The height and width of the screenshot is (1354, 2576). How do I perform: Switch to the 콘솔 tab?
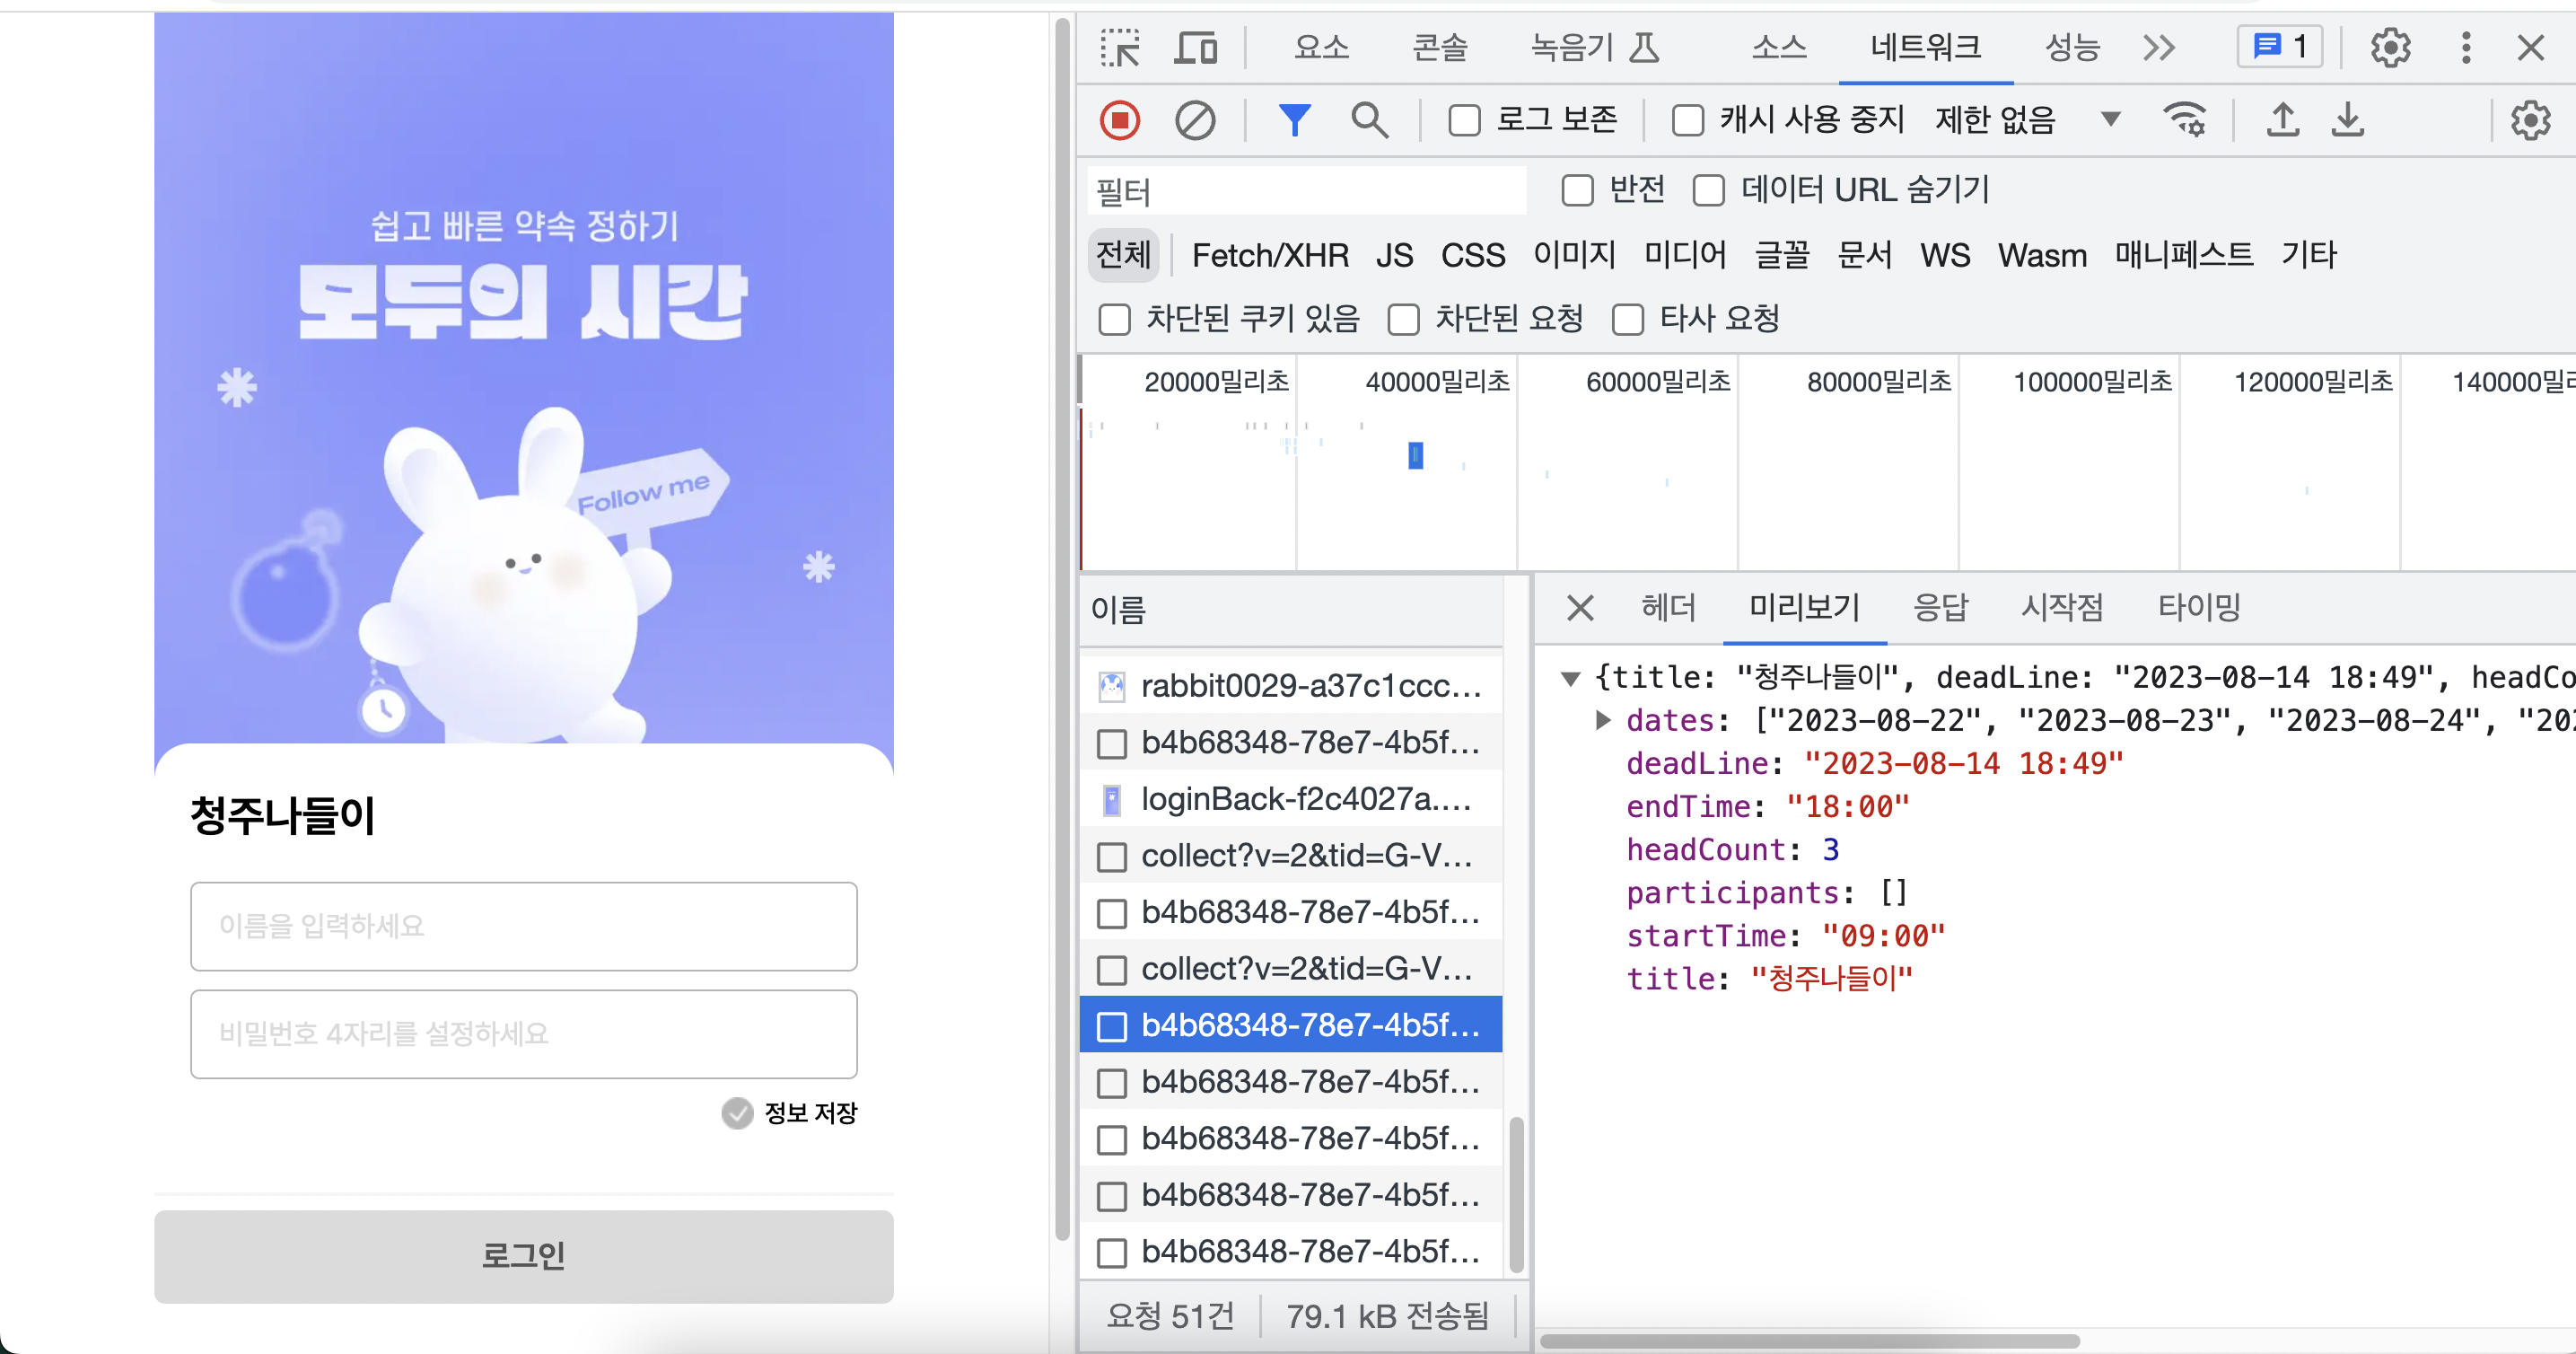coord(1439,47)
